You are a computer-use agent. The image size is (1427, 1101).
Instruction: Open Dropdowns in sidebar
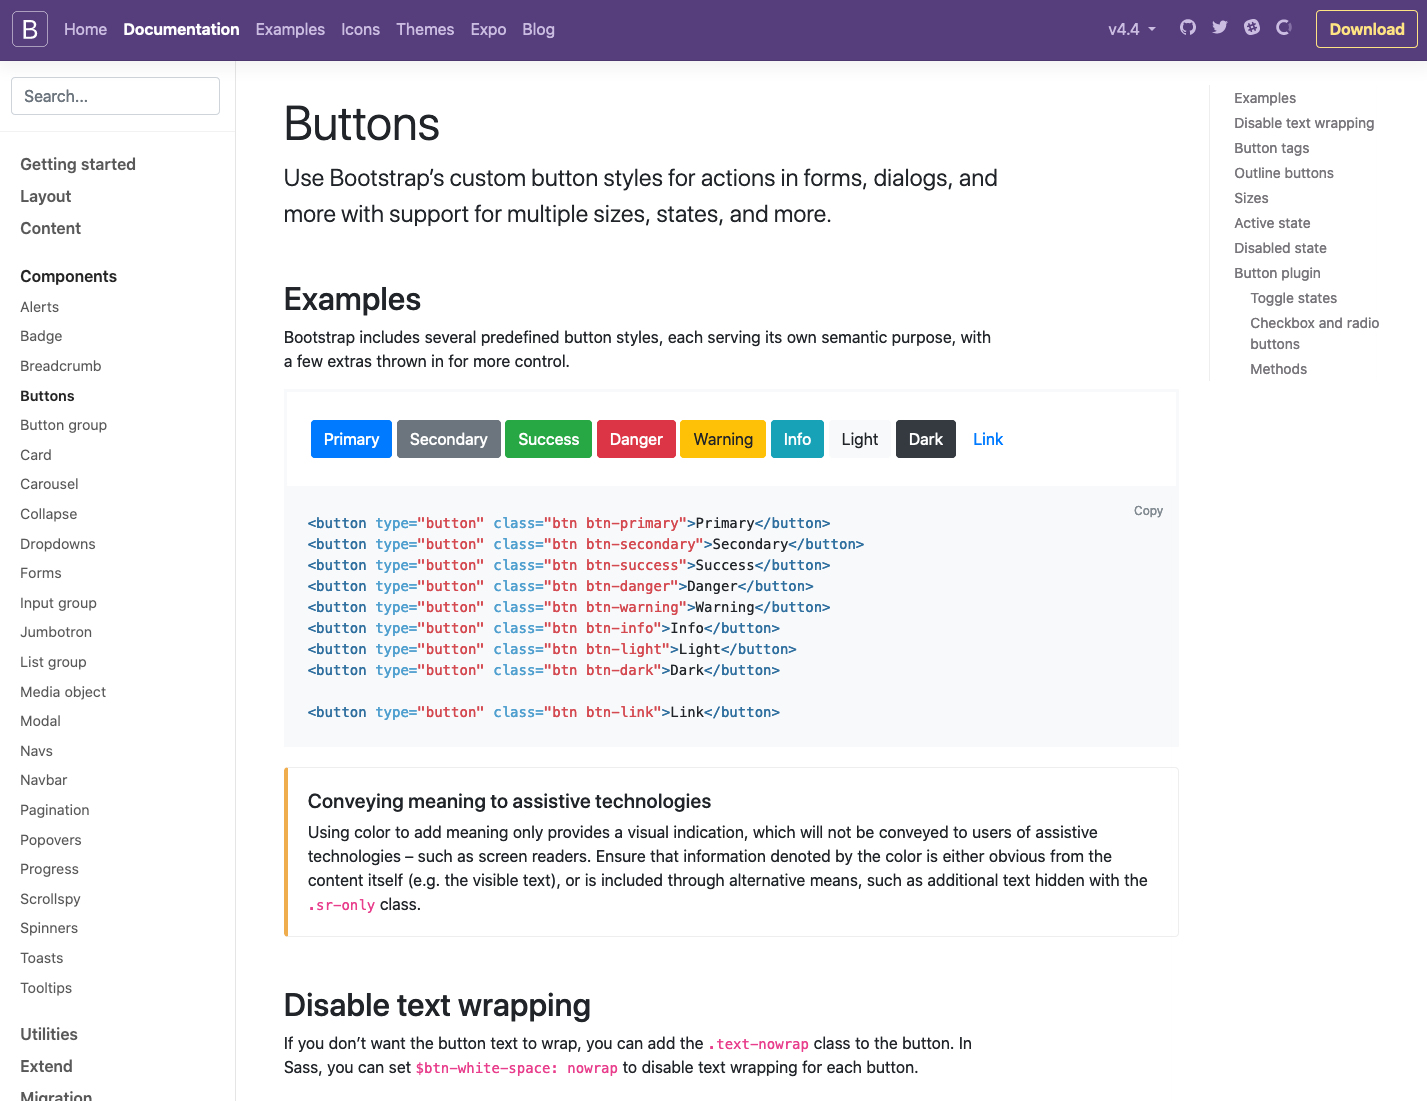(x=58, y=544)
